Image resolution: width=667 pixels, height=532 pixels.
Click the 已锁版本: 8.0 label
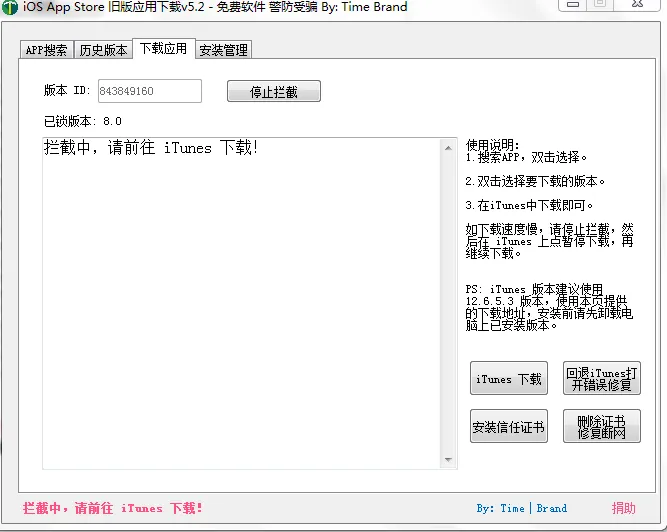83,121
